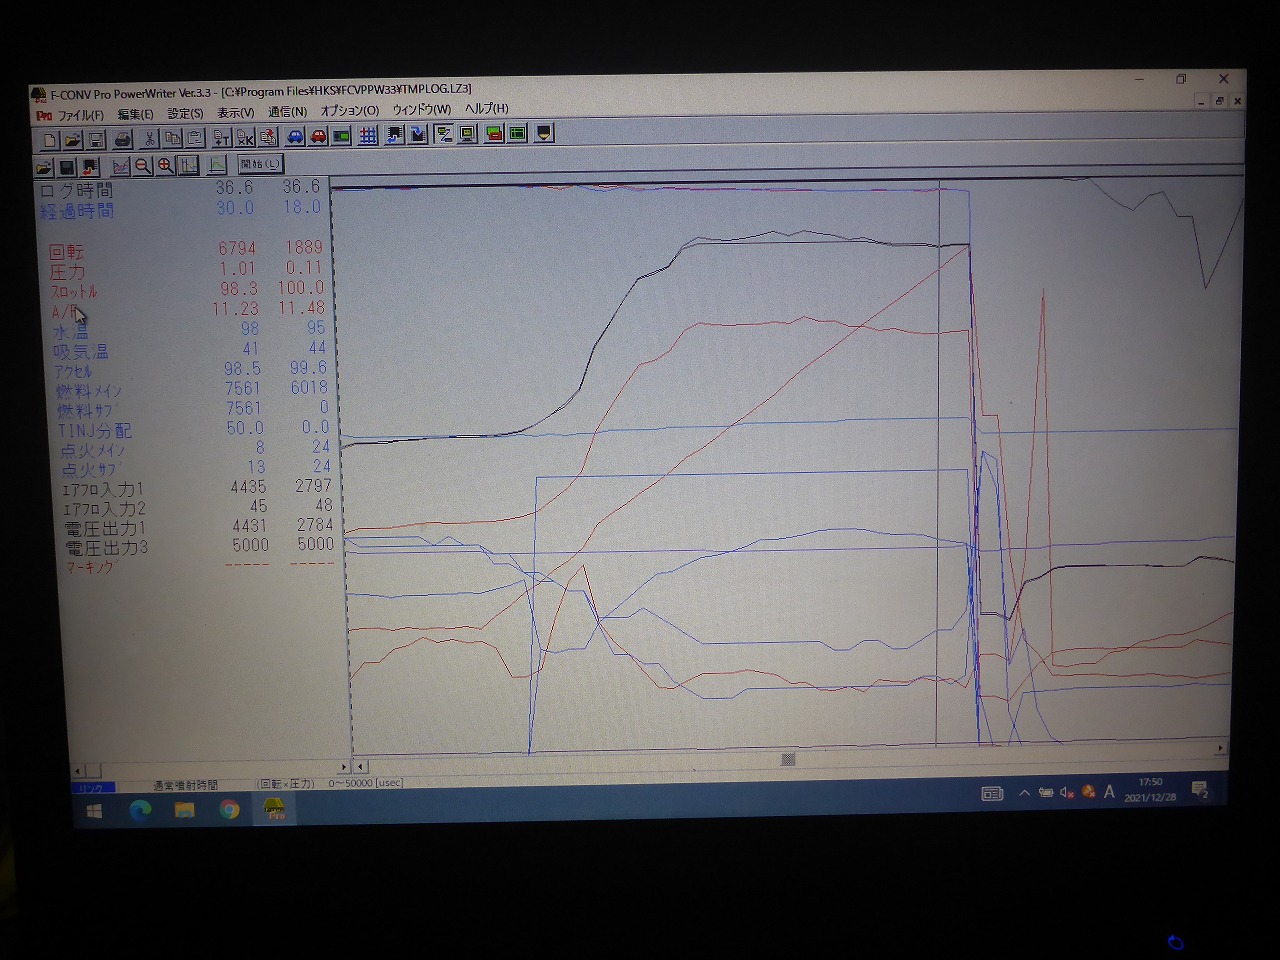
Task: Select the 点火メイン data row label
Action: point(93,450)
